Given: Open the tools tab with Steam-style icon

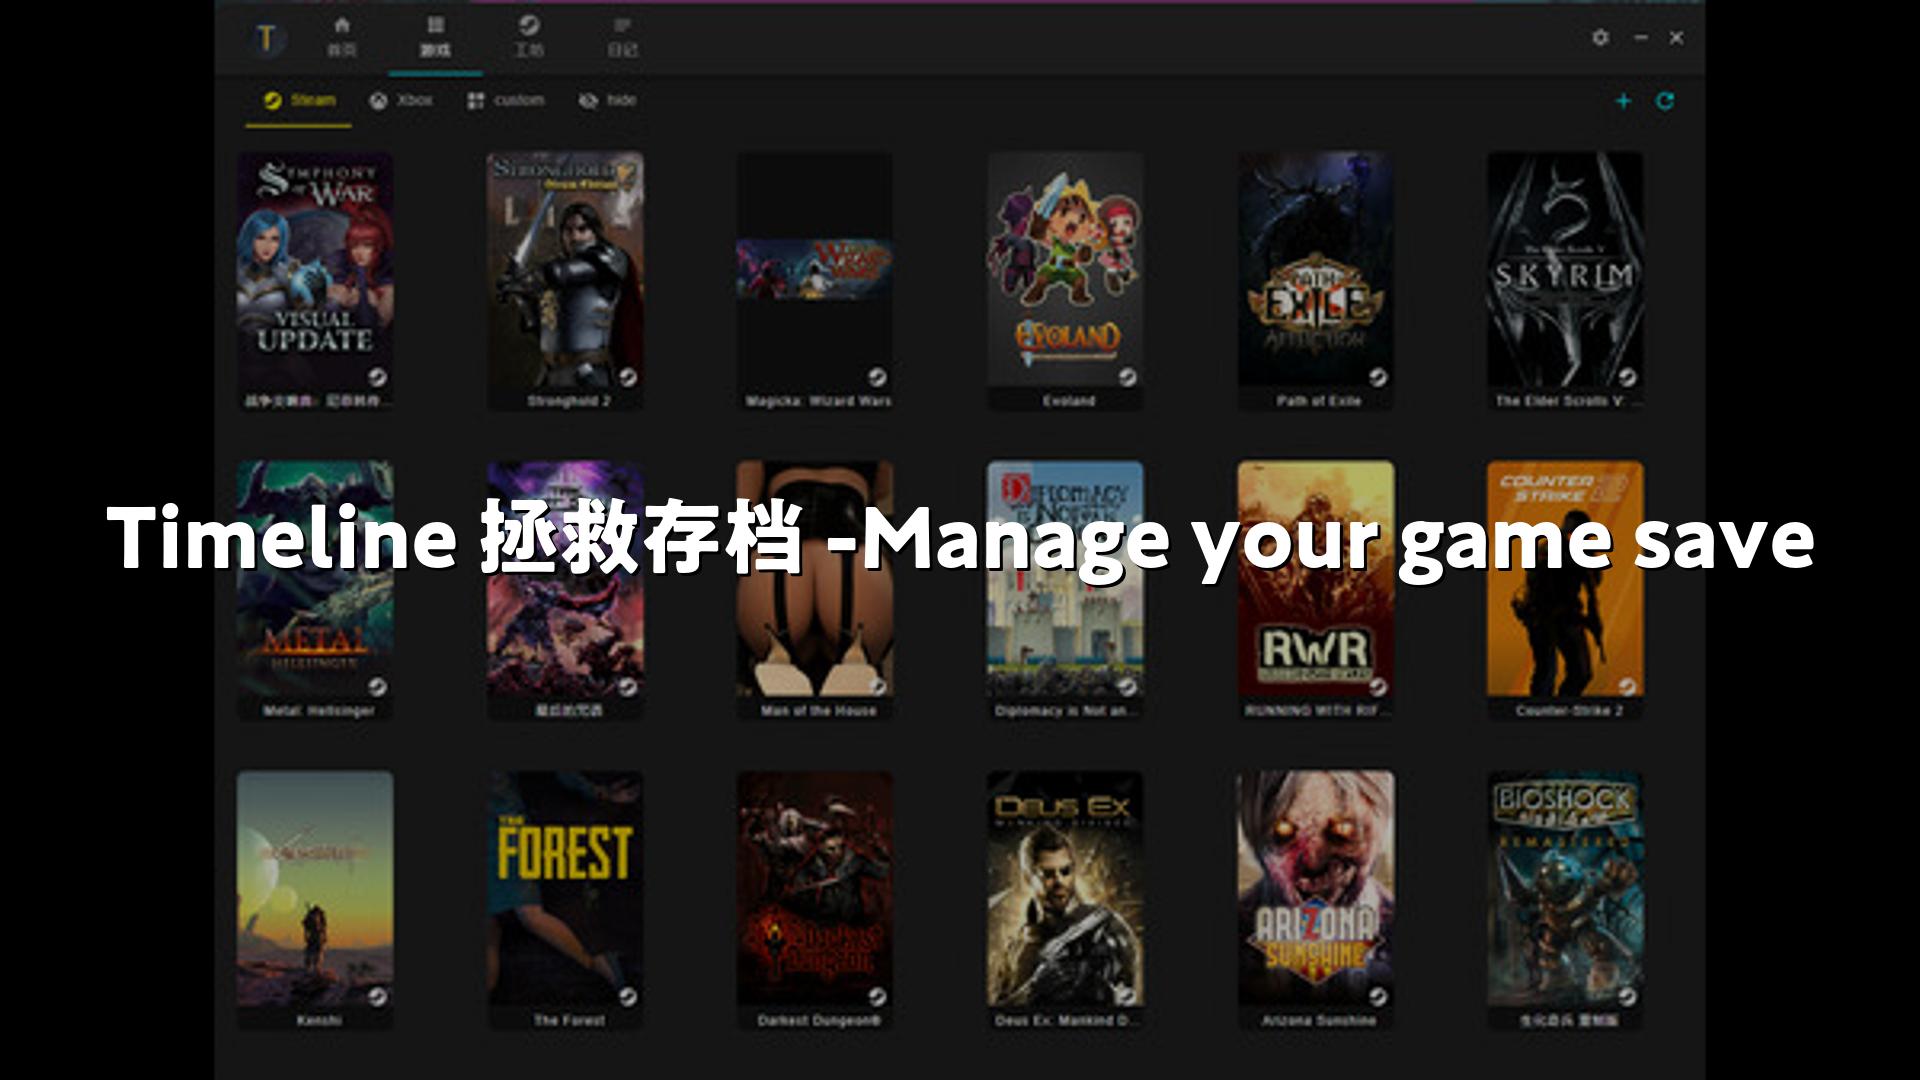Looking at the screenshot, I should 528,37.
